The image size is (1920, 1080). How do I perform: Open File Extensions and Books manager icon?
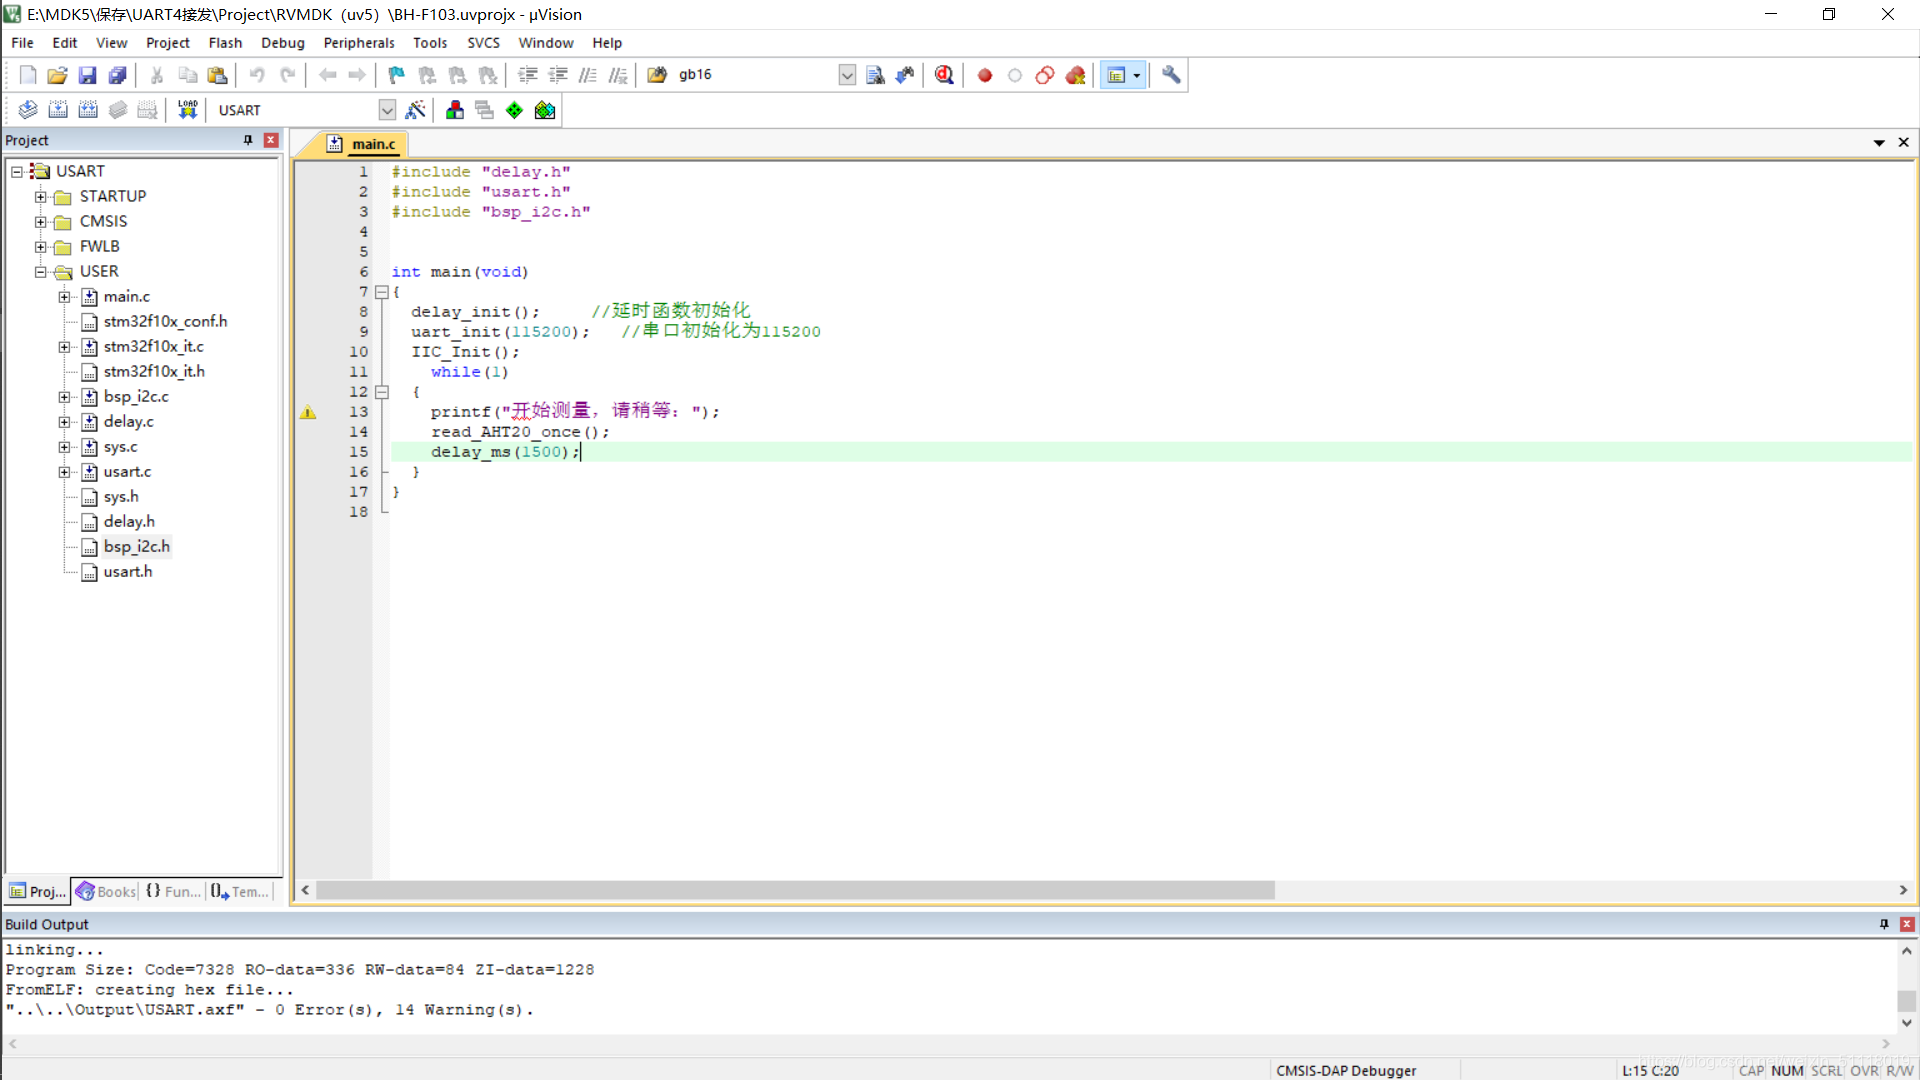(x=455, y=110)
